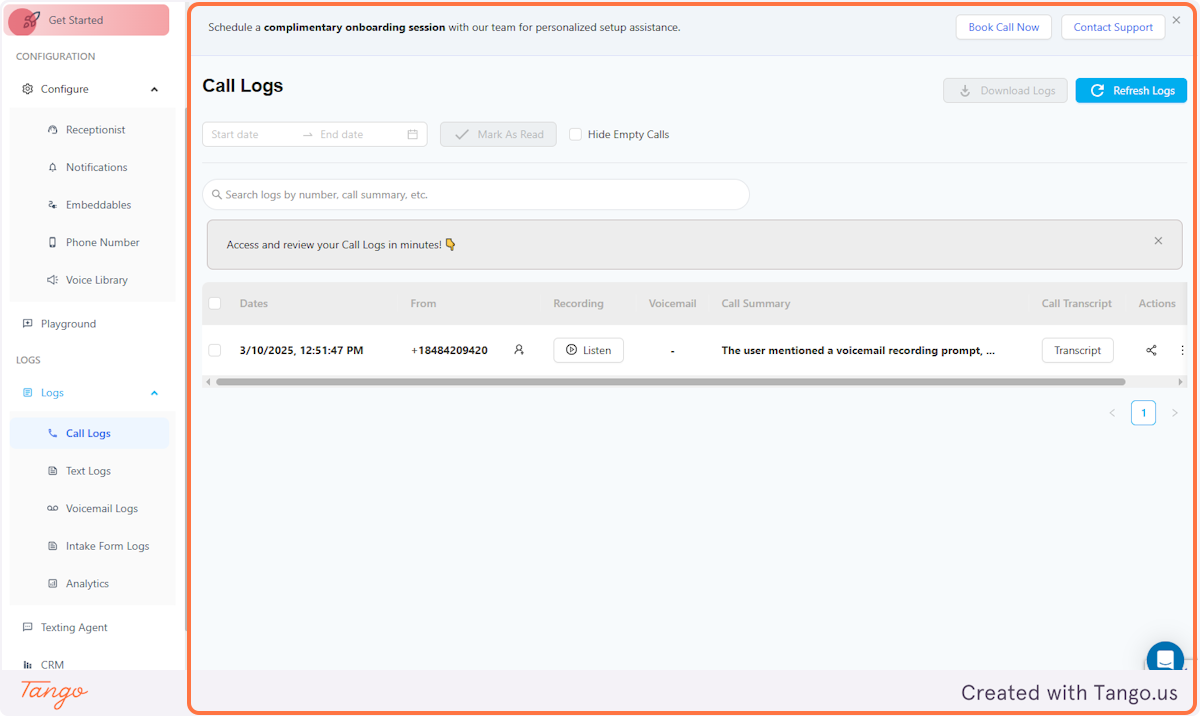This screenshot has height=716, width=1200.
Task: Click the Analytics chart icon
Action: point(53,584)
